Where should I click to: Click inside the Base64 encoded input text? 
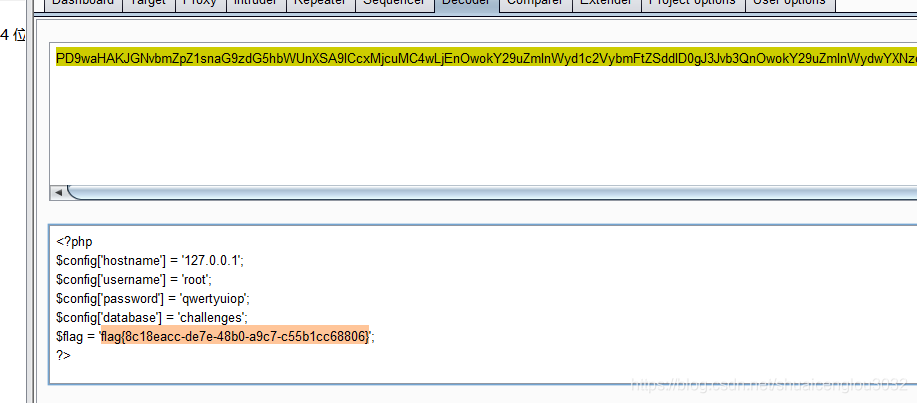pyautogui.click(x=486, y=58)
